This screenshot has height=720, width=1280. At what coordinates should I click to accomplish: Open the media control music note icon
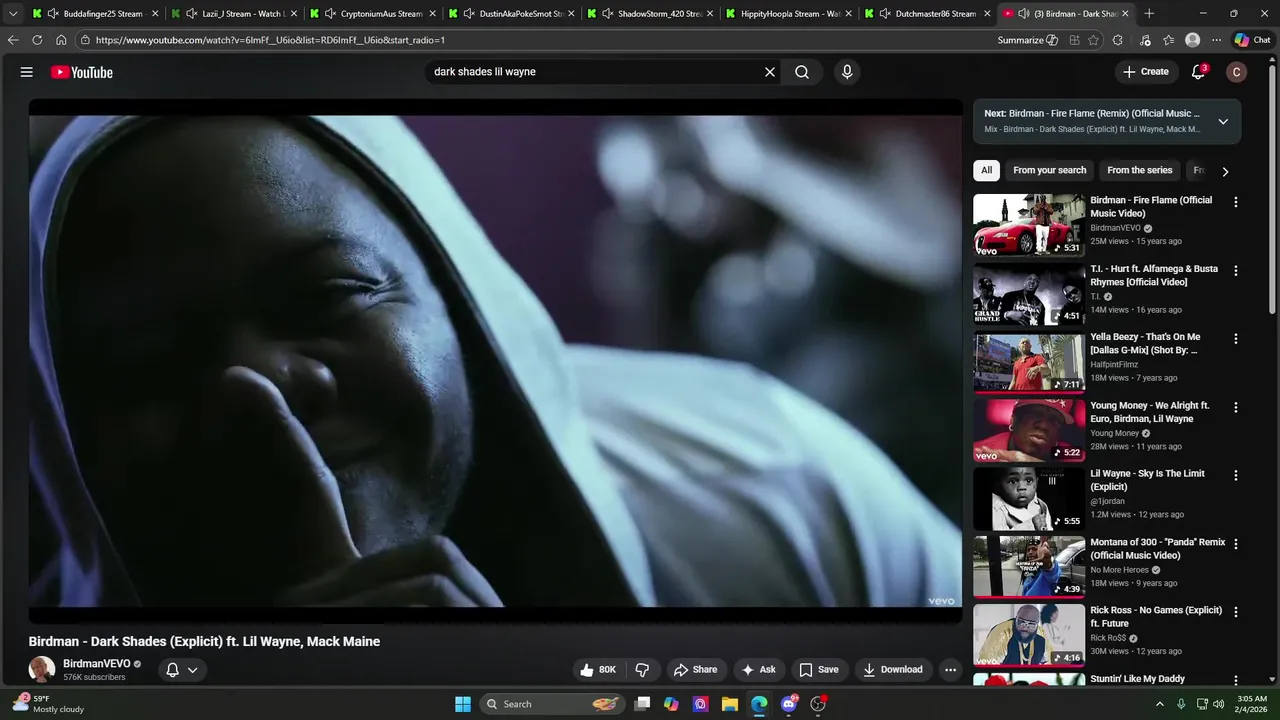tap(1144, 40)
